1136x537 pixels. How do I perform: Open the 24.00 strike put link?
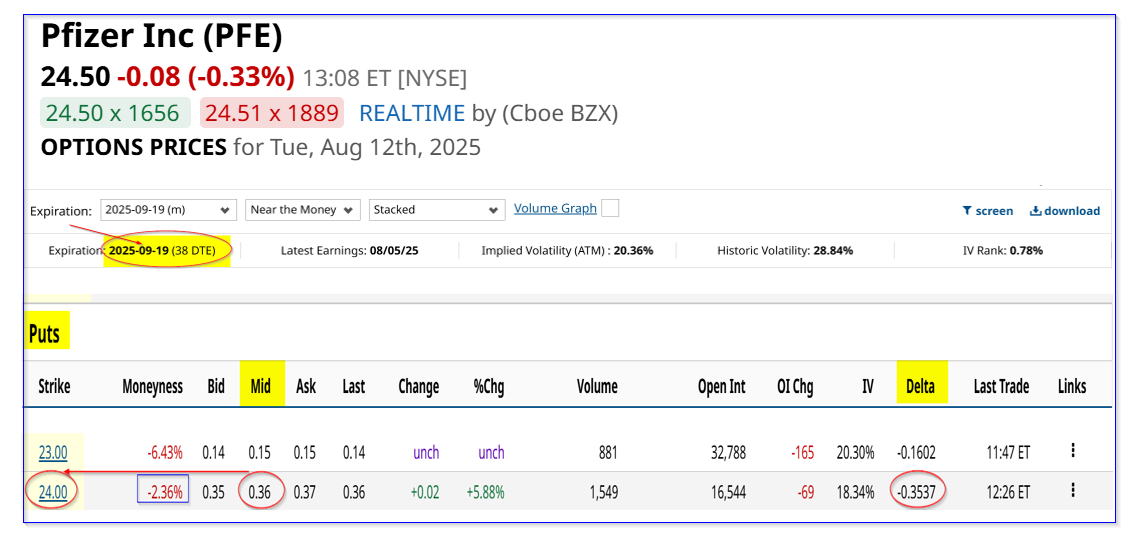click(53, 492)
